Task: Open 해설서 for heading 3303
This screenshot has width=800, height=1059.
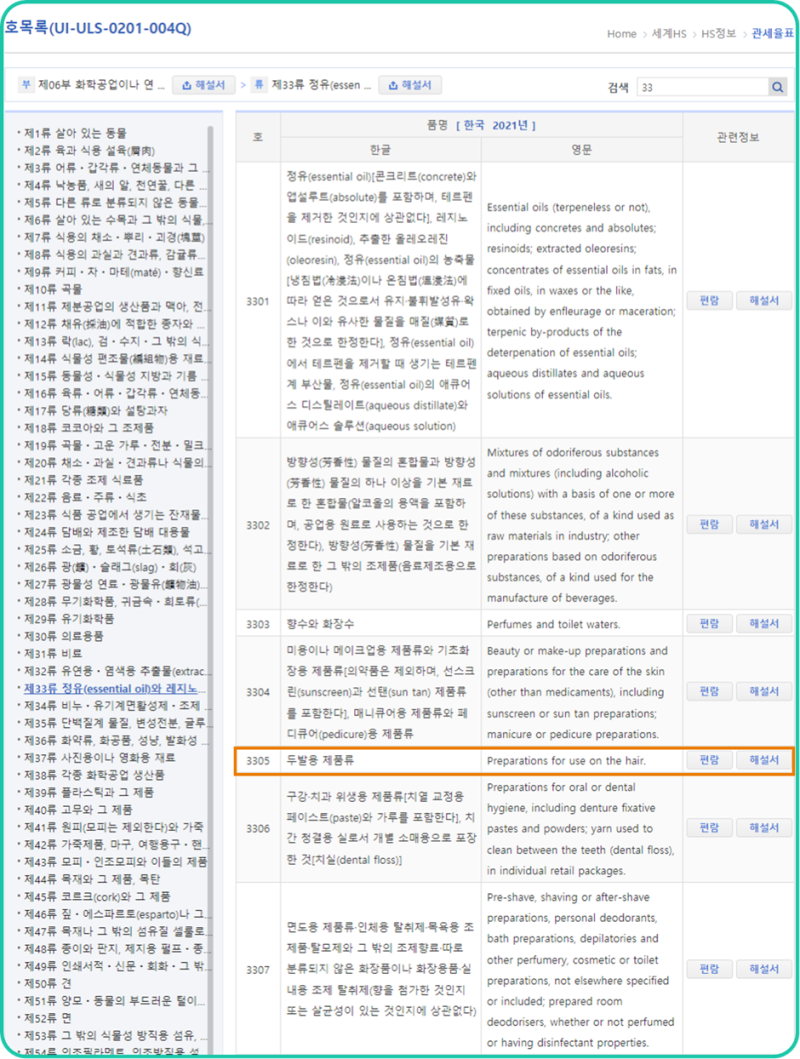Action: (x=764, y=623)
